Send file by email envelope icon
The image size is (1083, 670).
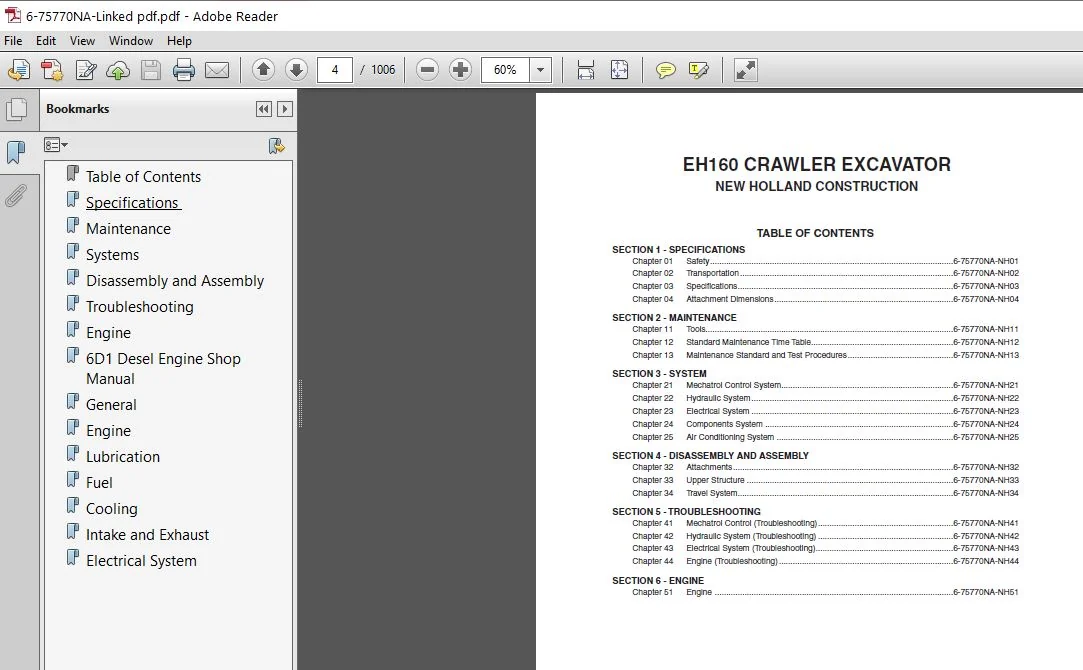click(217, 70)
